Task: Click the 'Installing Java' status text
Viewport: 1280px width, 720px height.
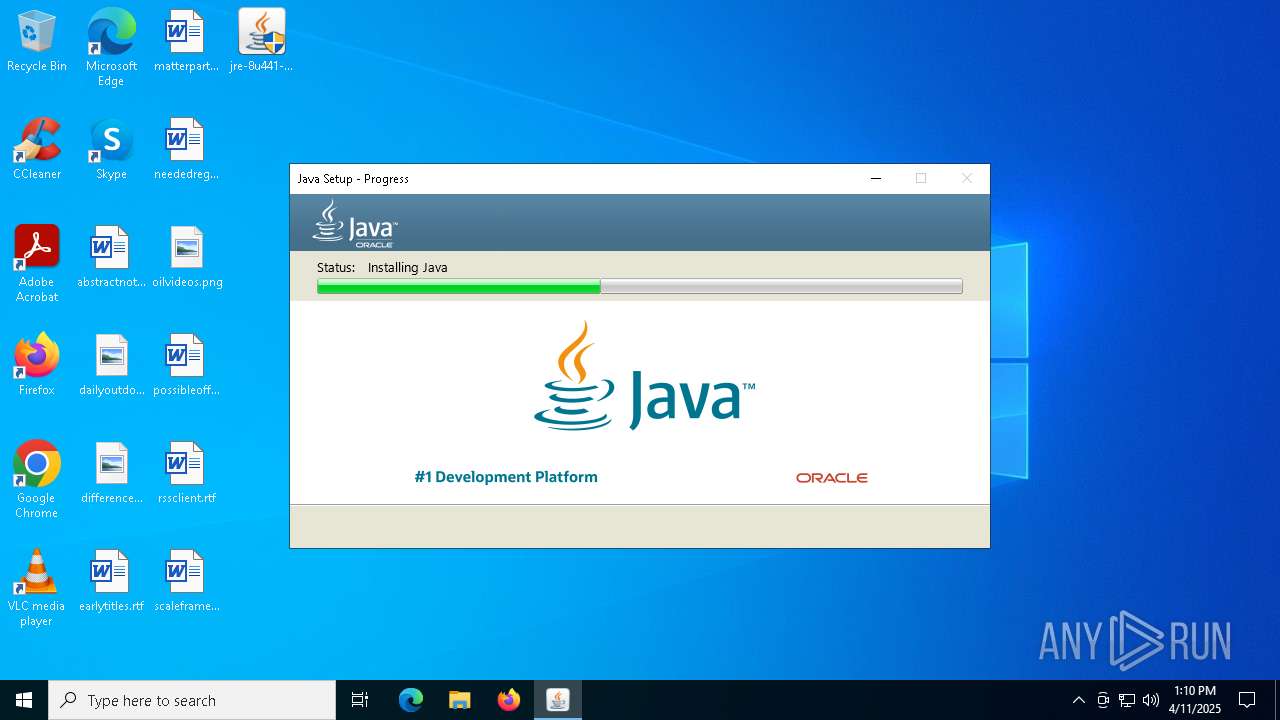Action: coord(407,267)
